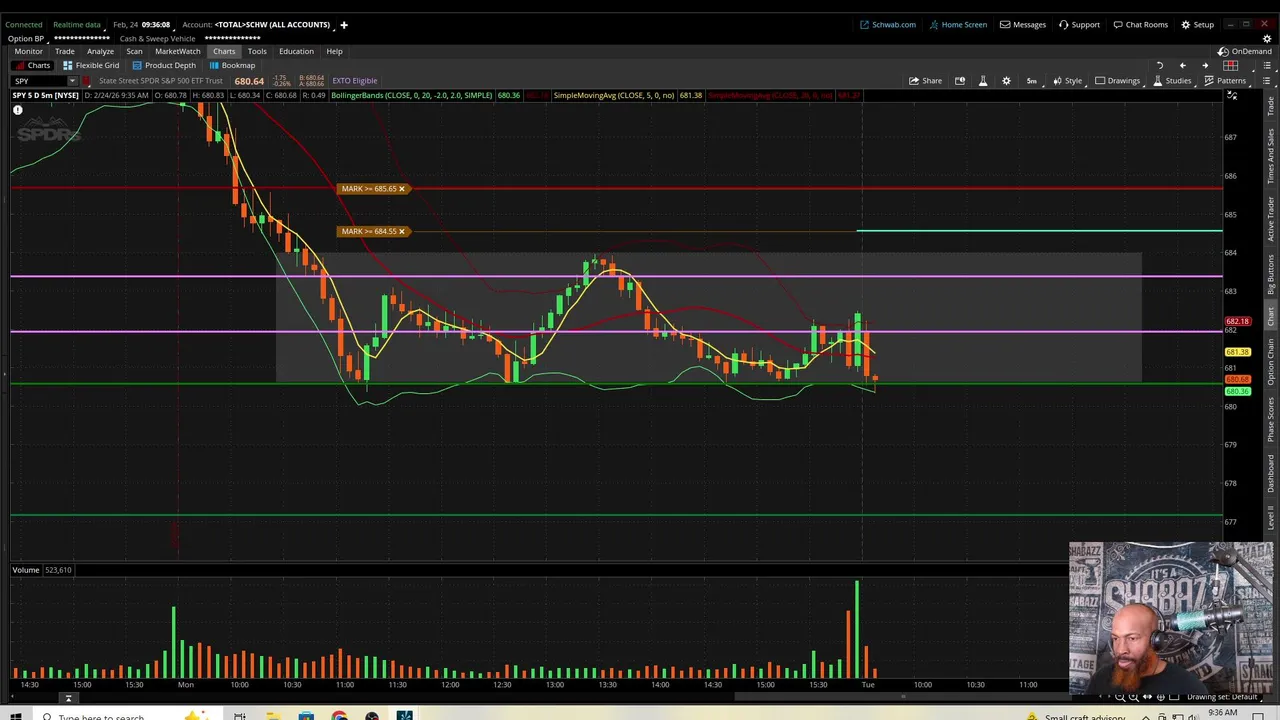
Task: Open the list menu icon beside Patterns
Action: (1267, 80)
